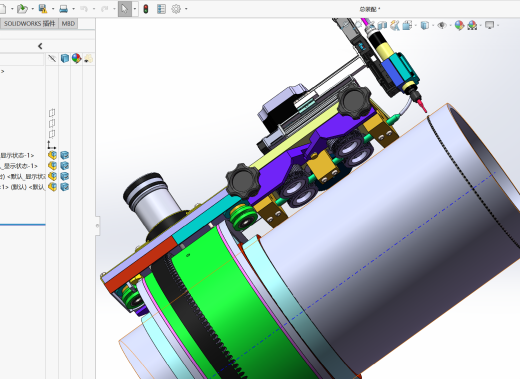Click the Section View icon in viewport toolbar
This screenshot has width=520, height=379.
point(382,25)
